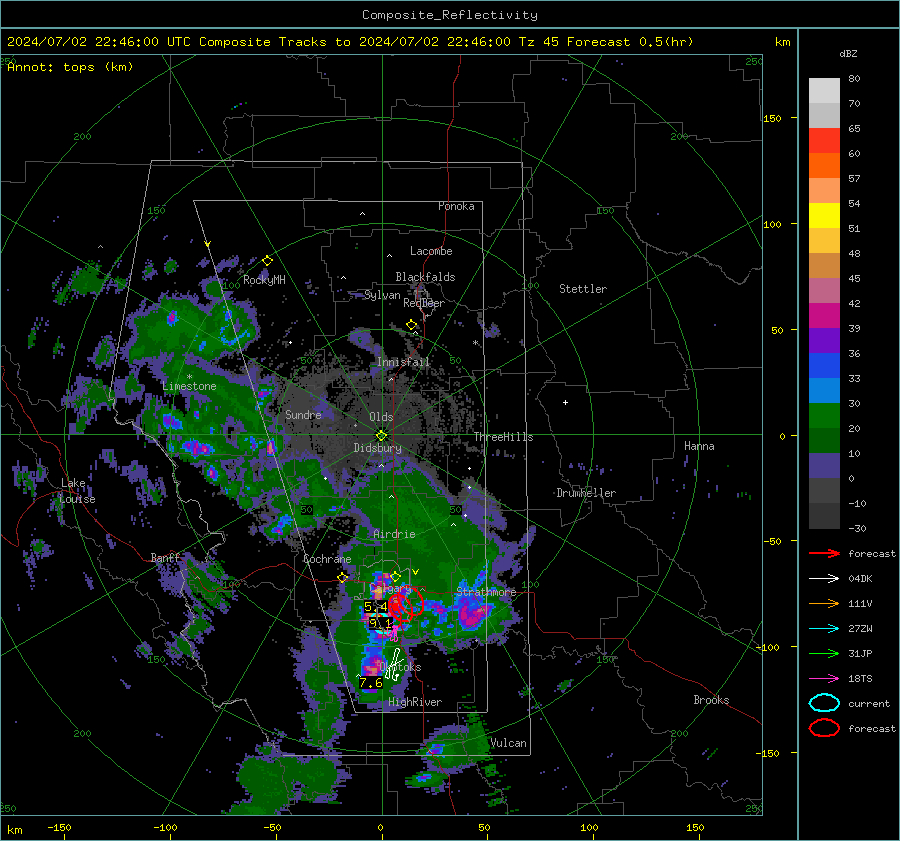Click the orange 57–60 dBZ color swatch
900x841 pixels.
click(824, 166)
